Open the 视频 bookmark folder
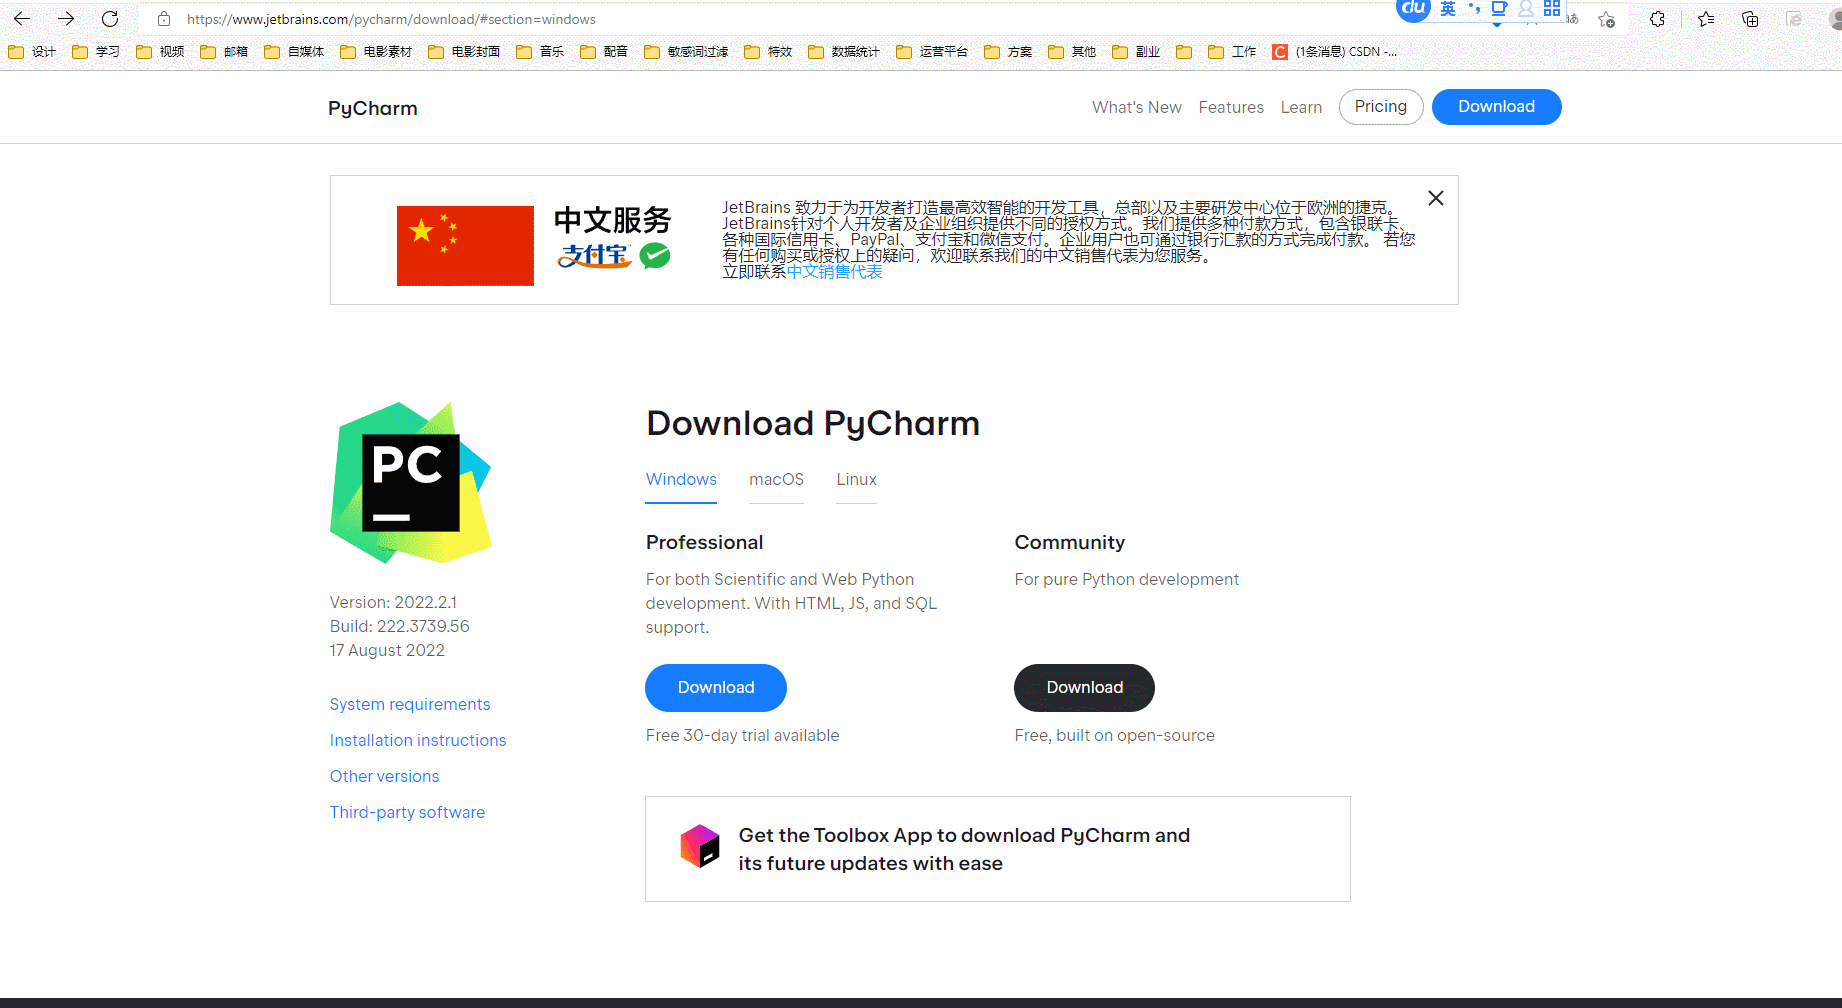Image resolution: width=1842 pixels, height=1008 pixels. (160, 52)
